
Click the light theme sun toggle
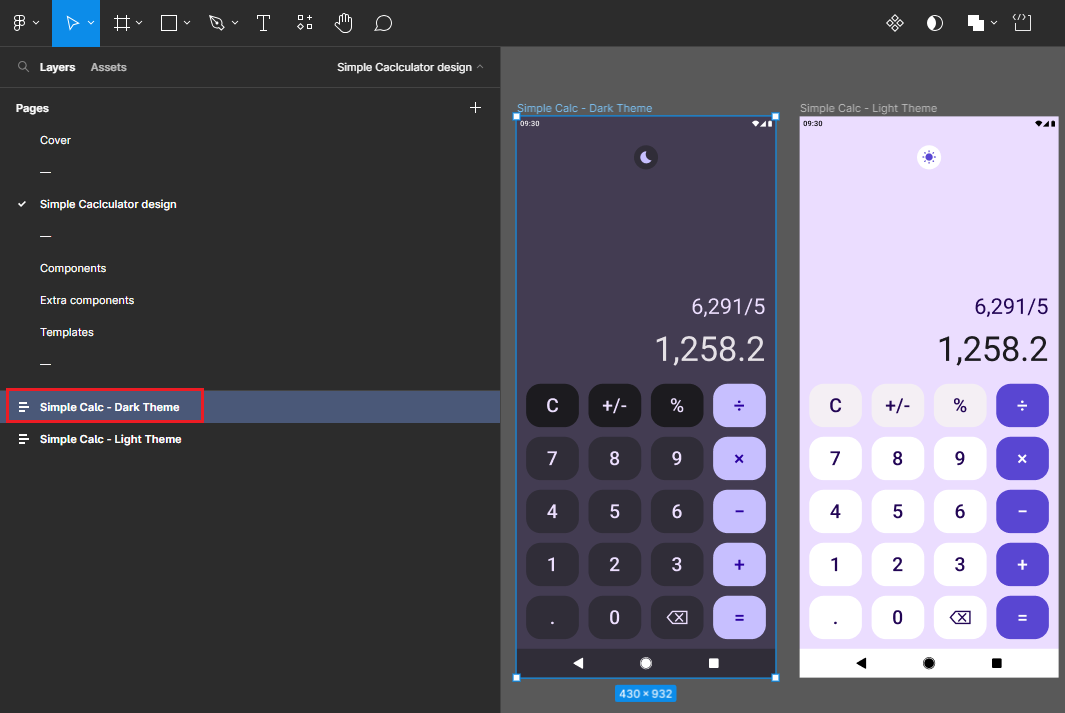pos(929,157)
